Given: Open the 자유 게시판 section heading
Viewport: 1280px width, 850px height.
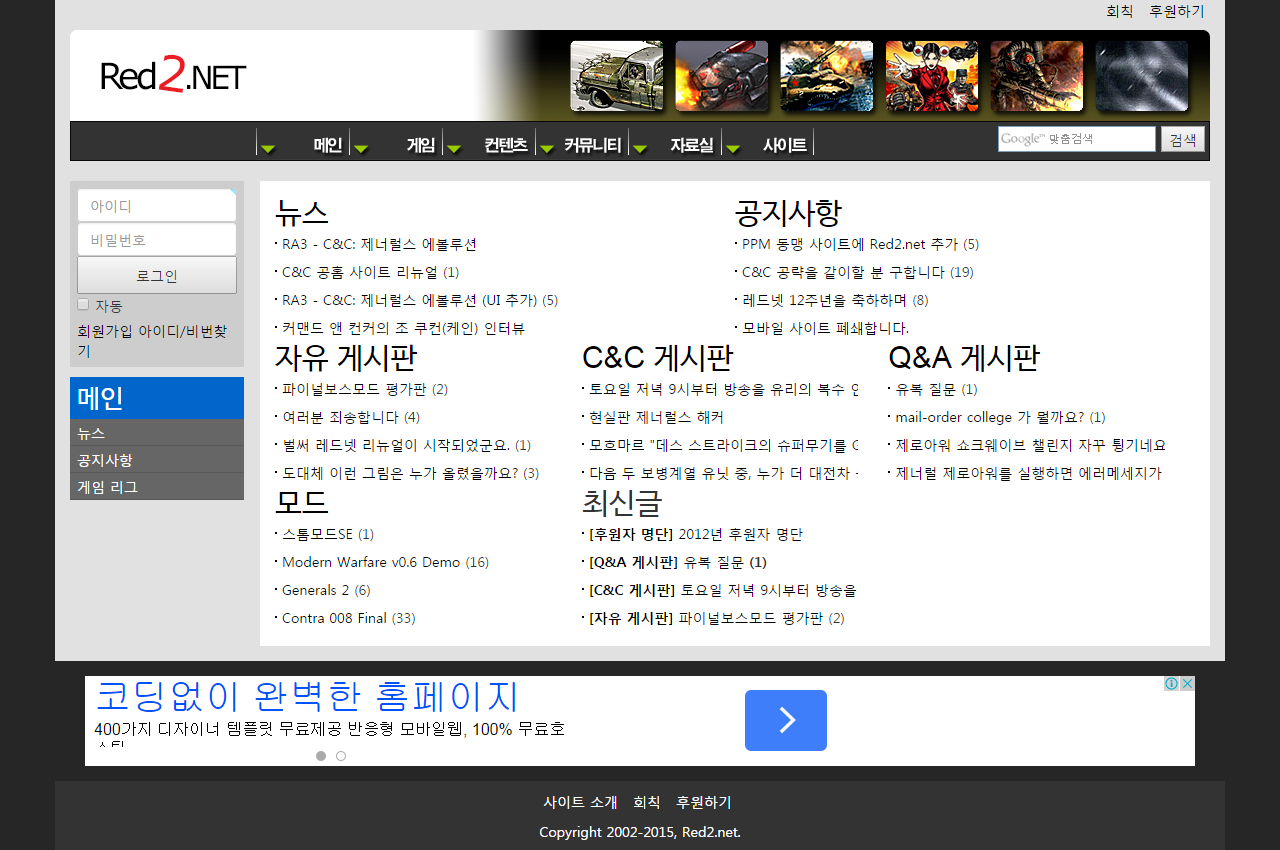Looking at the screenshot, I should 346,357.
